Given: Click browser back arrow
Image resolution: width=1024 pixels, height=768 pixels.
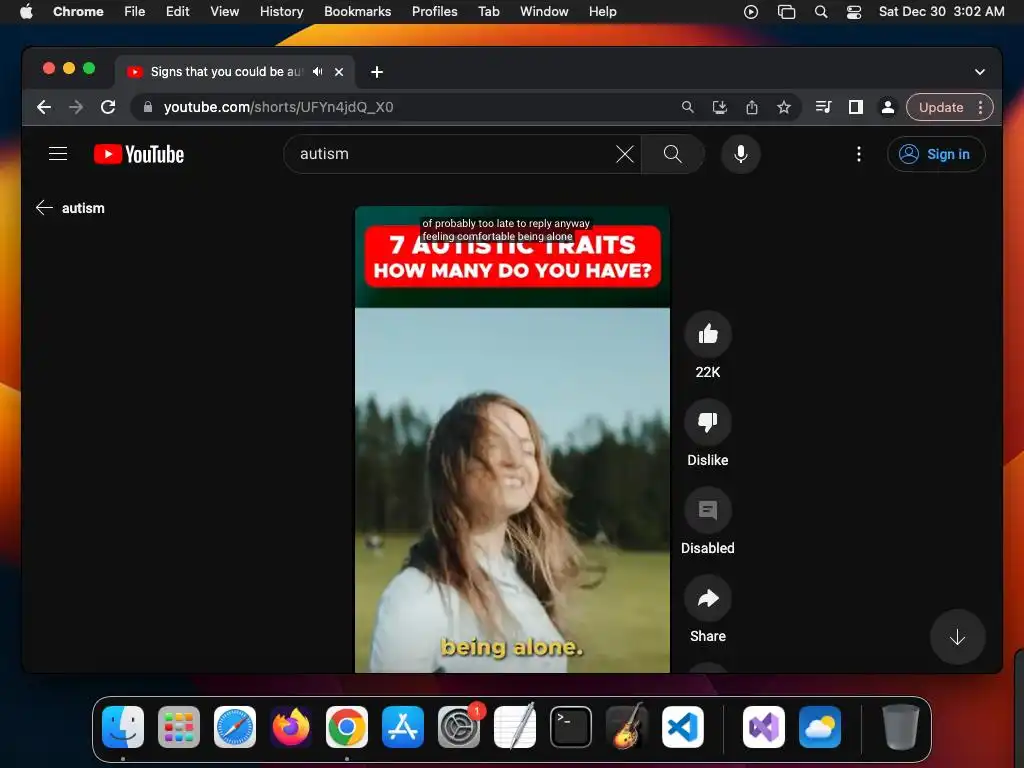Looking at the screenshot, I should point(44,107).
